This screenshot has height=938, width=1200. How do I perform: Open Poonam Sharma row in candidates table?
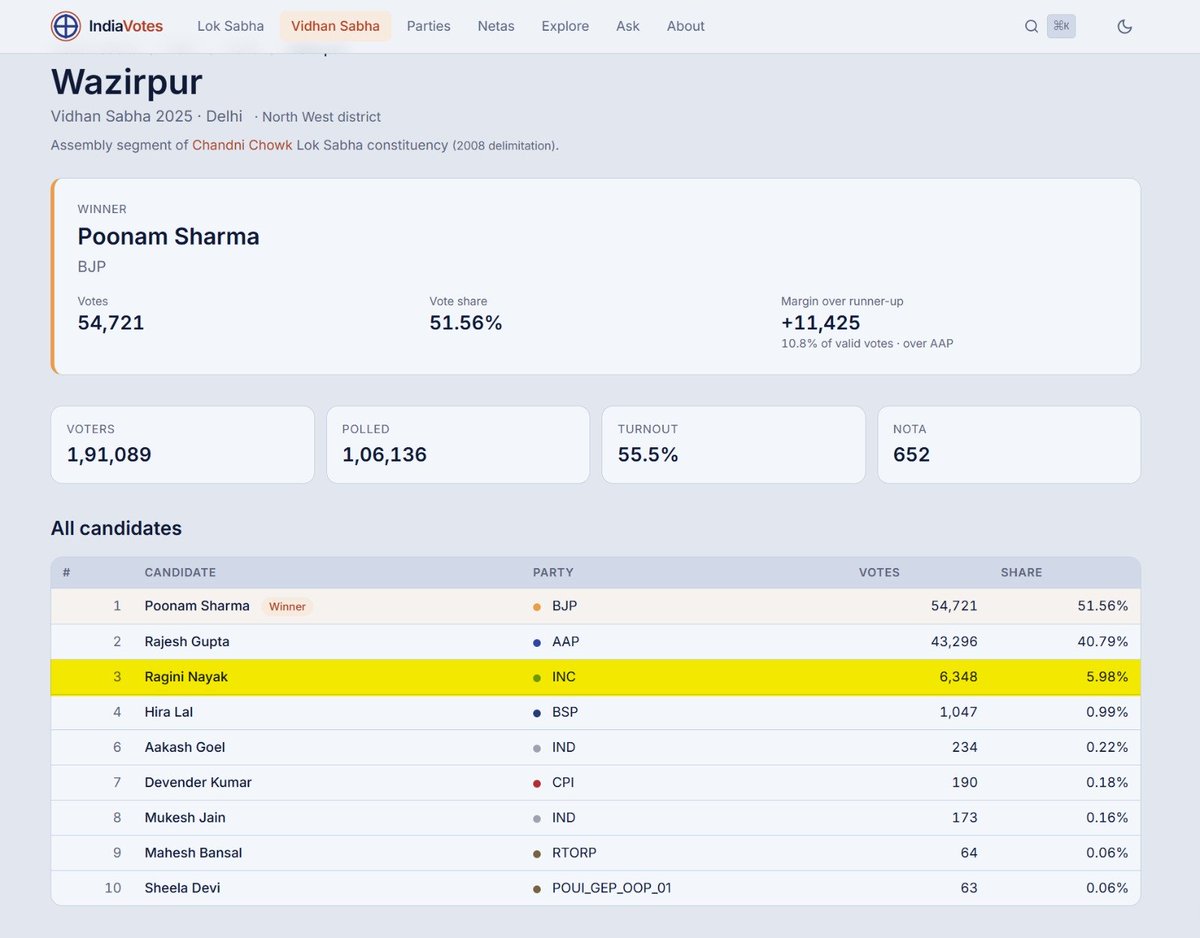[595, 606]
